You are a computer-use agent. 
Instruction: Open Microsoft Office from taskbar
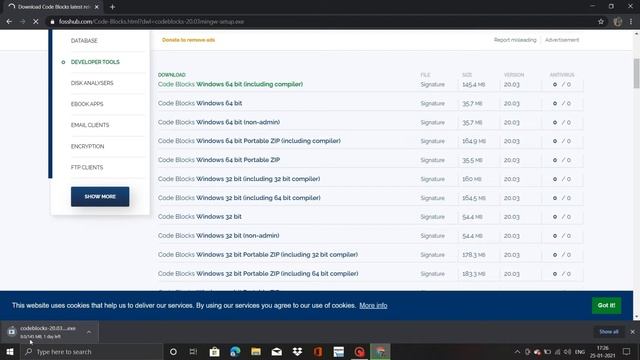click(x=318, y=352)
